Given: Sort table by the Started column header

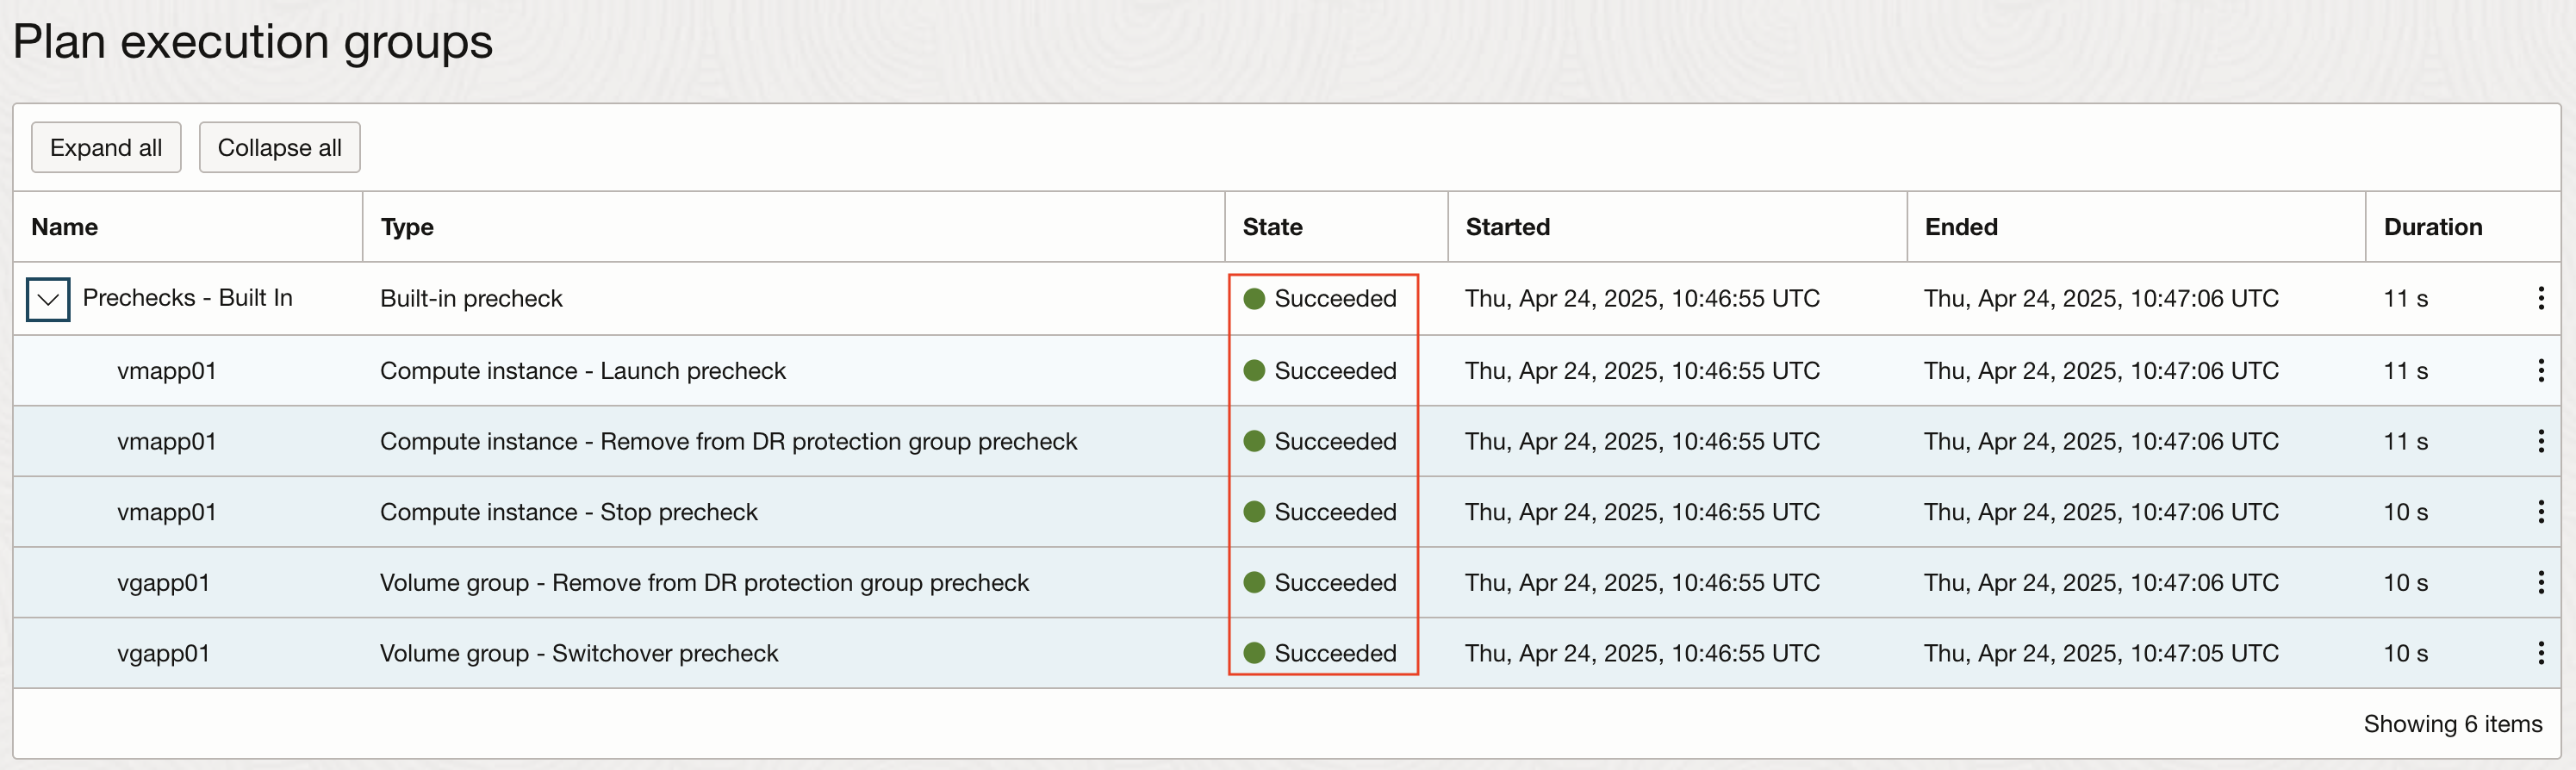Looking at the screenshot, I should tap(1507, 227).
